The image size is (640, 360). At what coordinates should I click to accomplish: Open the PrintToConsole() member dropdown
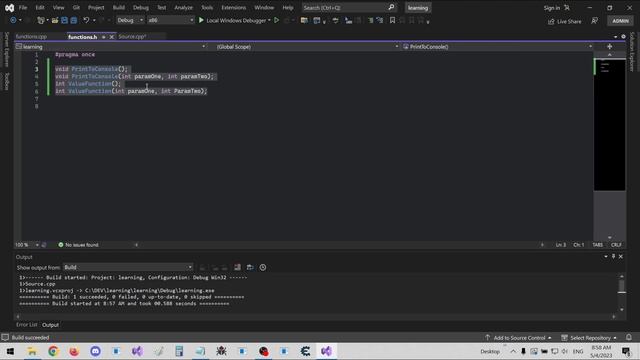pos(497,47)
